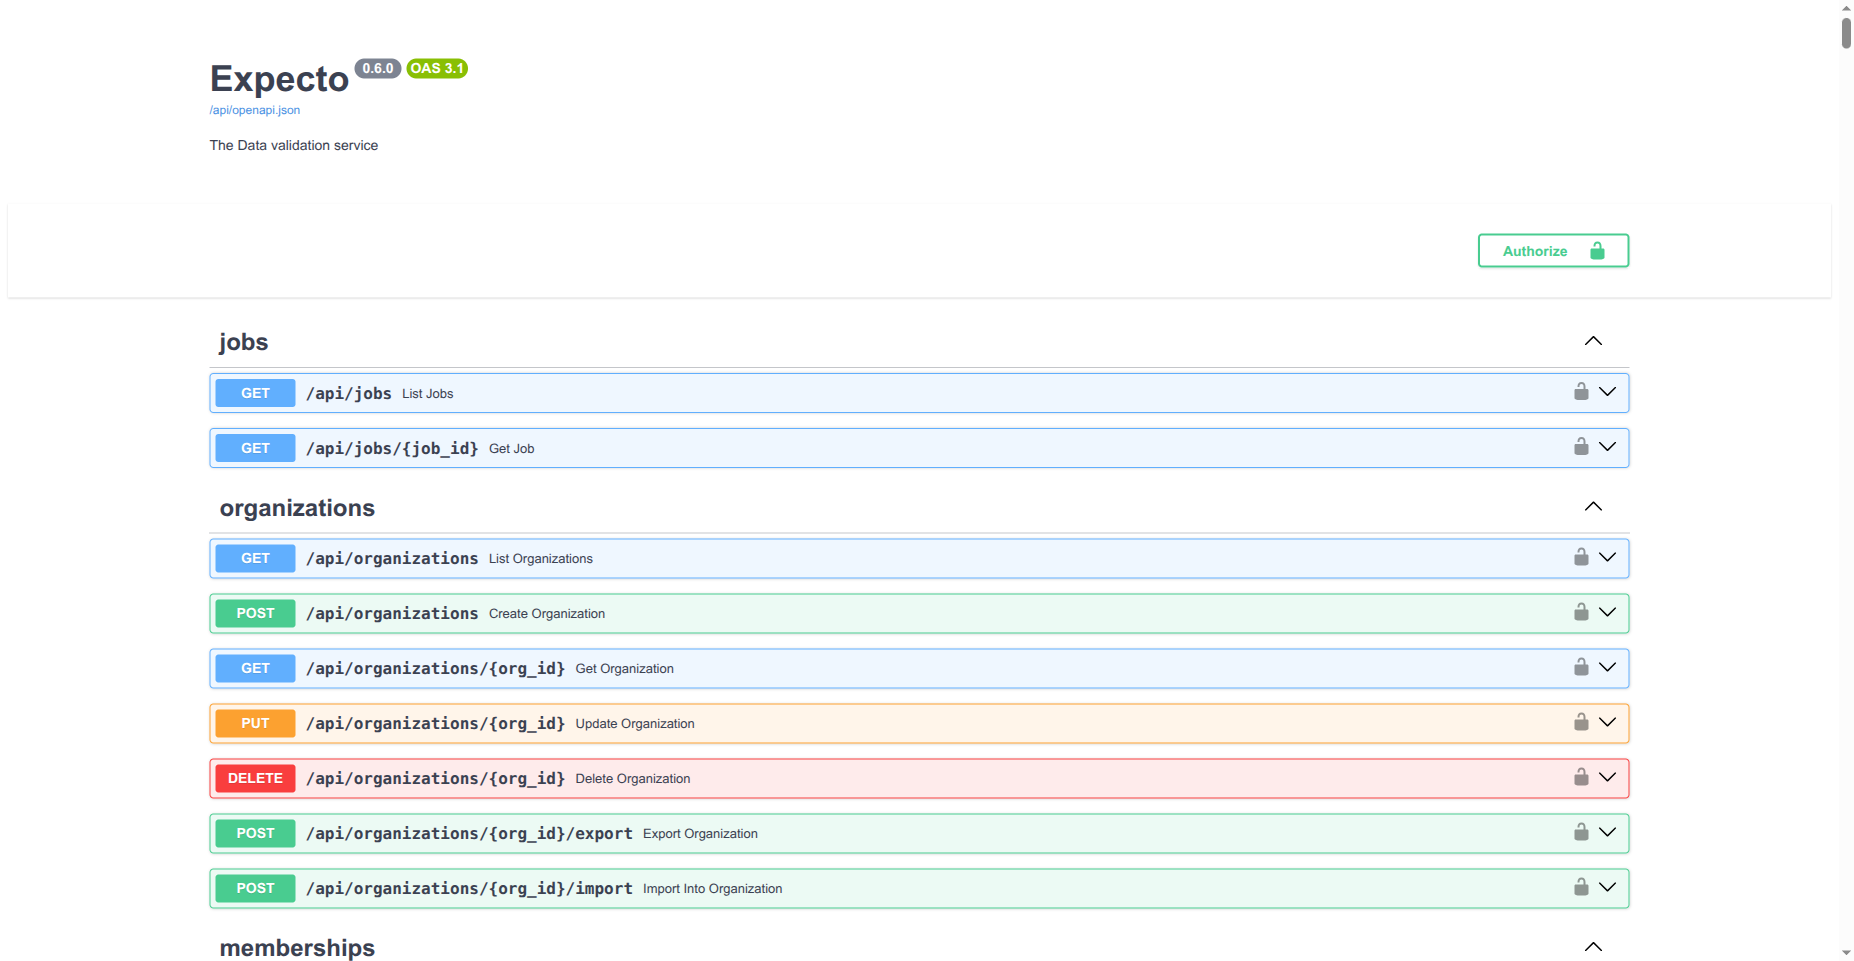Click the lock icon on Get Job row
The width and height of the screenshot is (1854, 961).
(x=1581, y=447)
